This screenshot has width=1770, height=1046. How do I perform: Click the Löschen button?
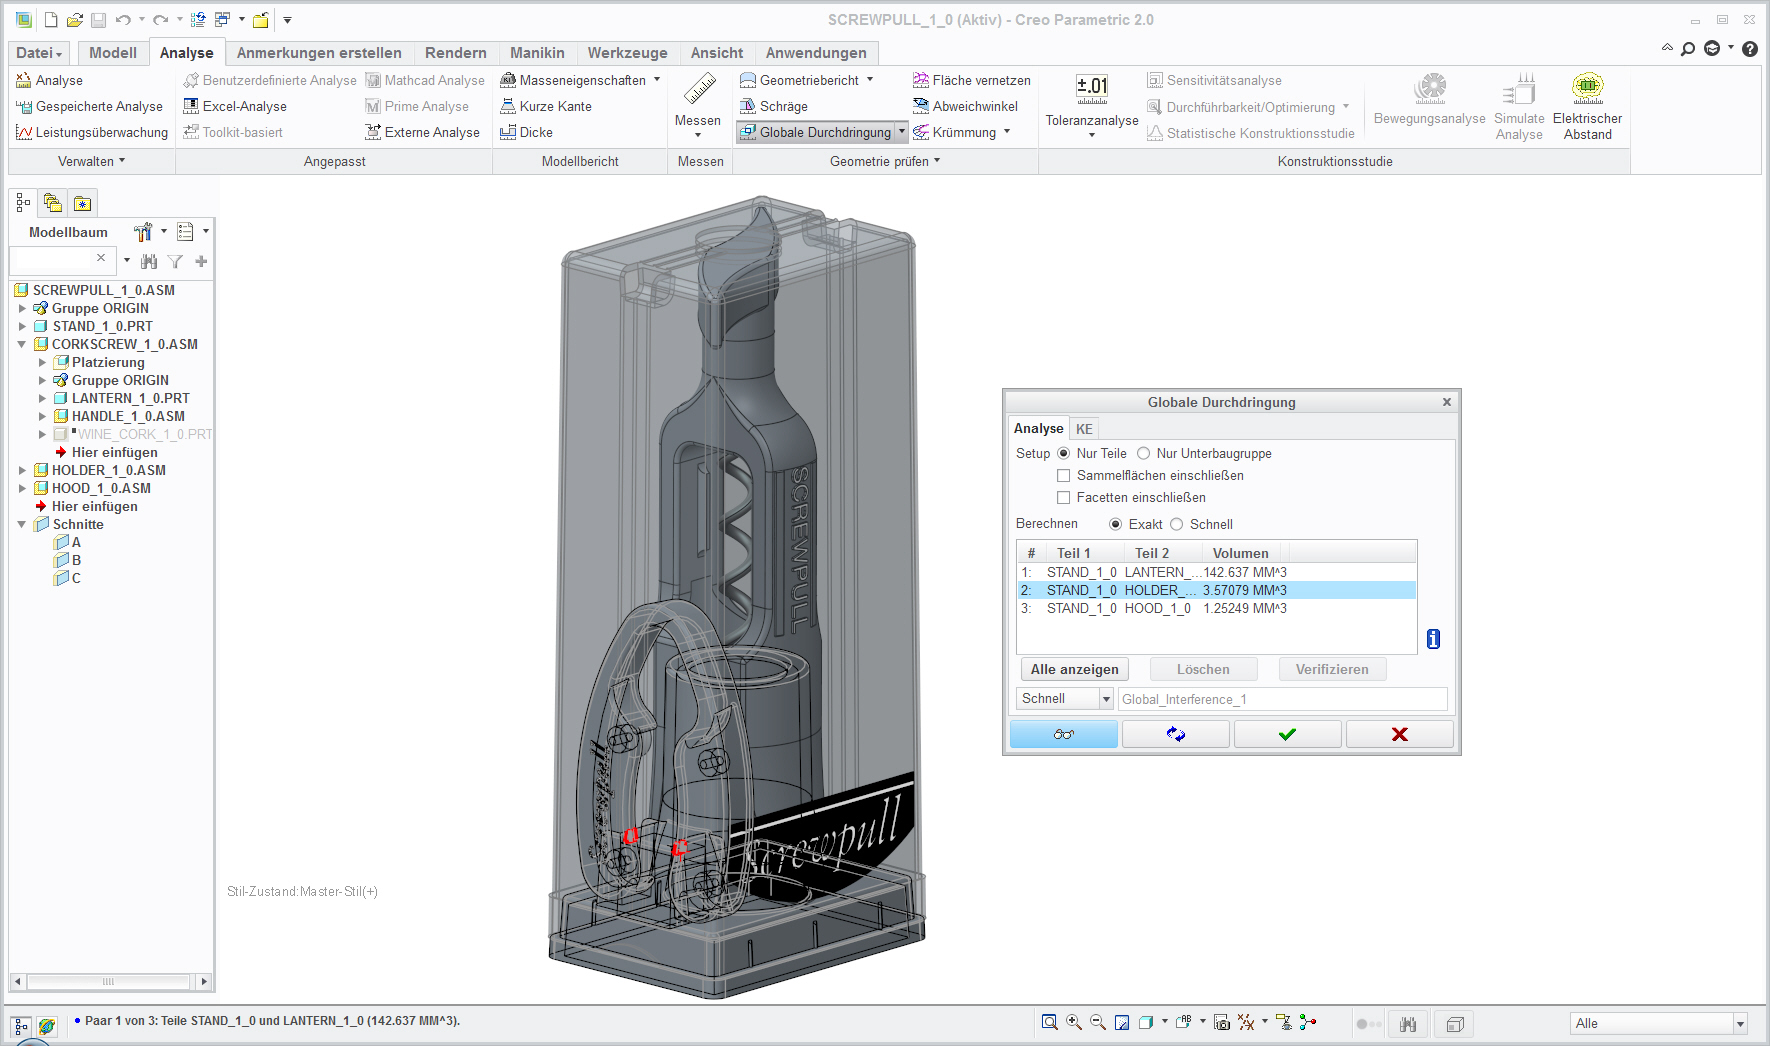coord(1203,669)
